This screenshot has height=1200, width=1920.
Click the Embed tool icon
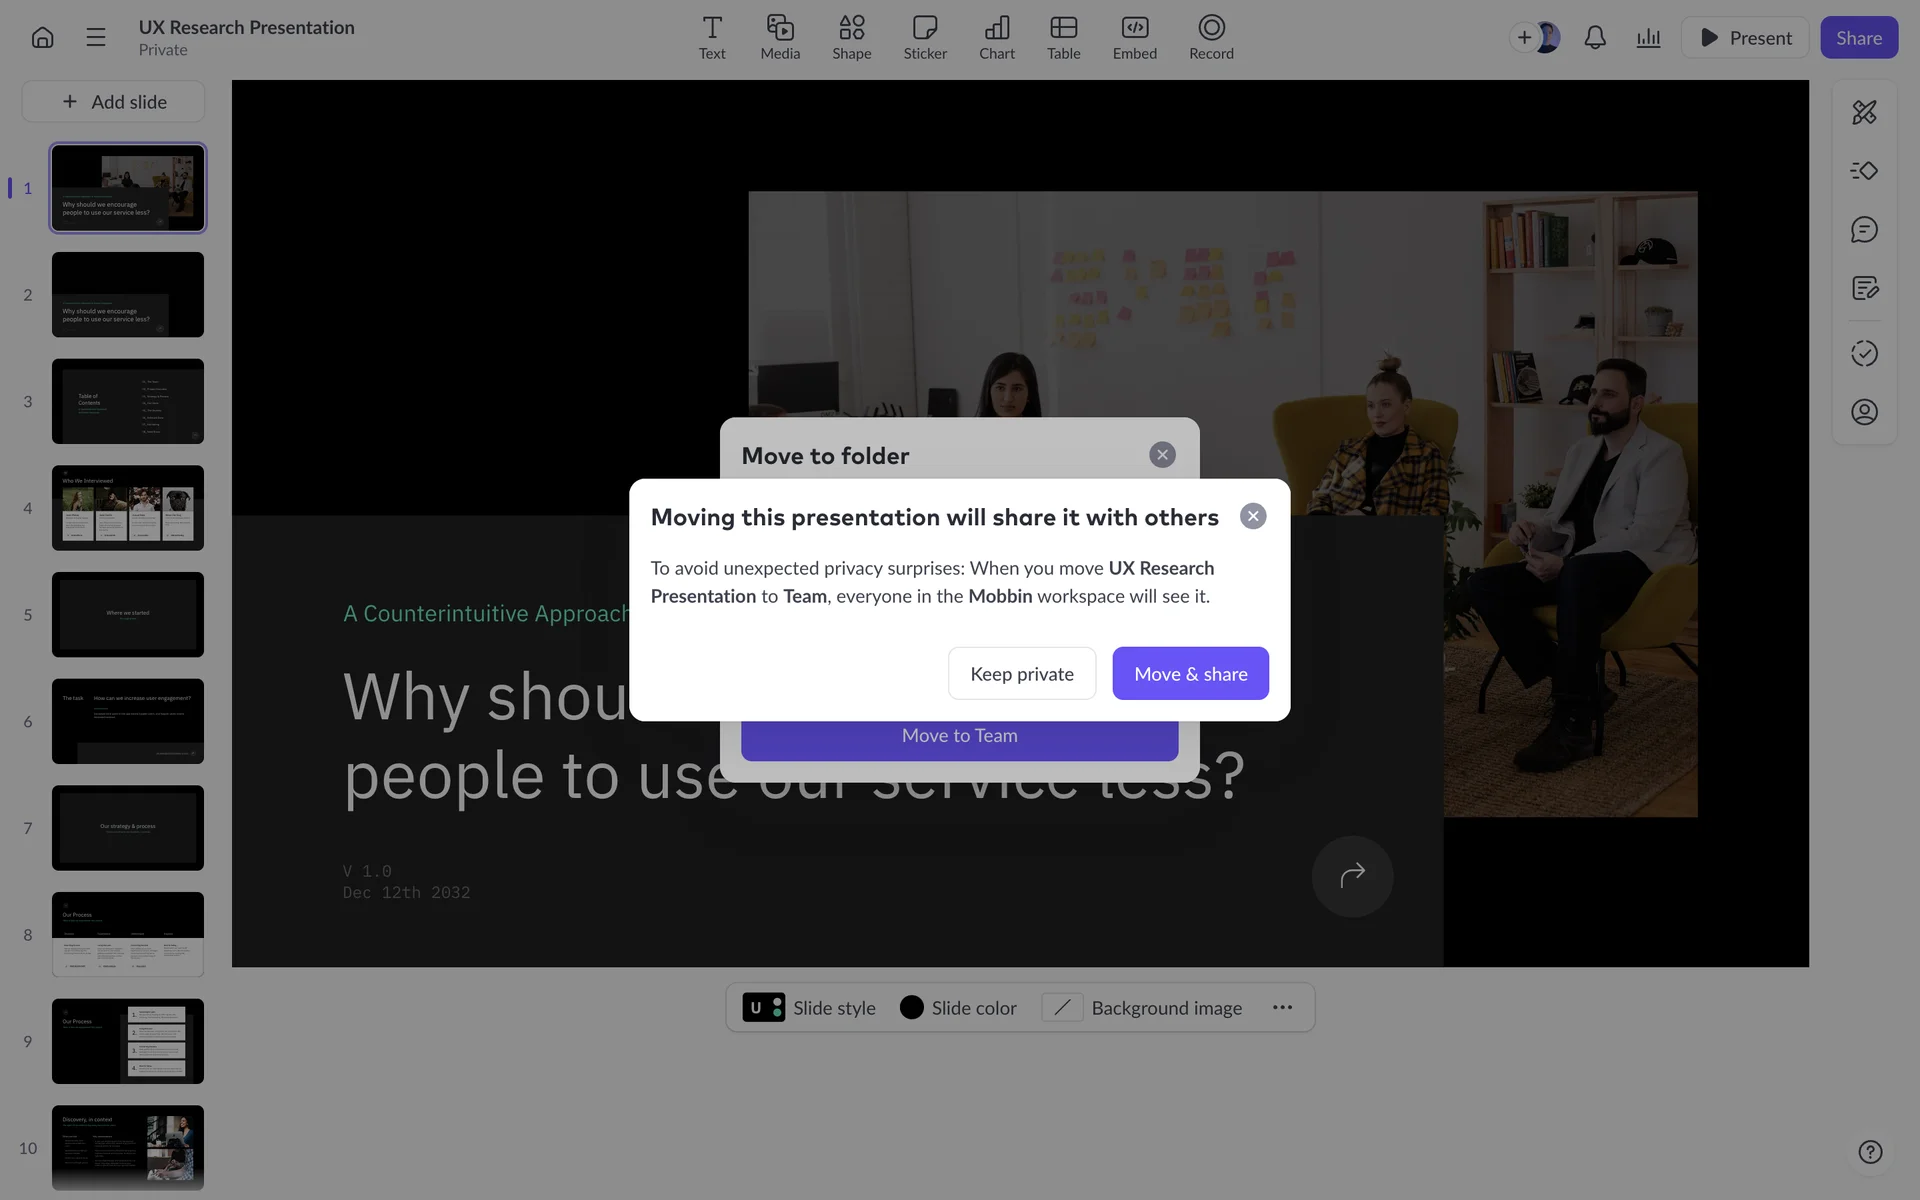[x=1134, y=38]
